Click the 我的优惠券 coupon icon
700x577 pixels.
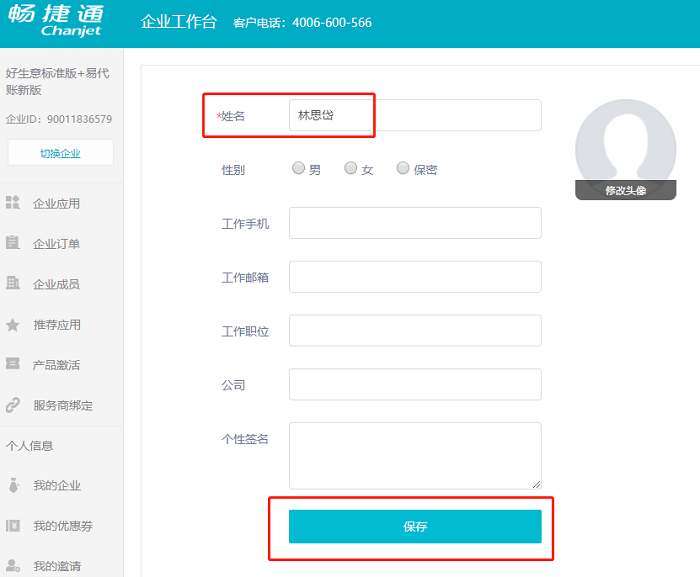tap(12, 526)
